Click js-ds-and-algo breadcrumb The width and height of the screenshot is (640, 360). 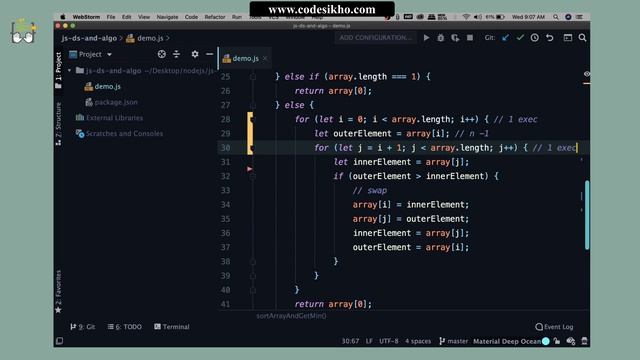[x=89, y=38]
